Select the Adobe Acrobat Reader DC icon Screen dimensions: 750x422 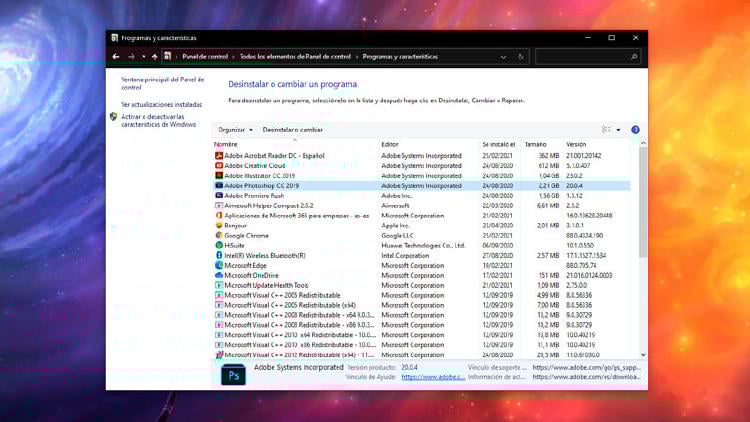[219, 156]
